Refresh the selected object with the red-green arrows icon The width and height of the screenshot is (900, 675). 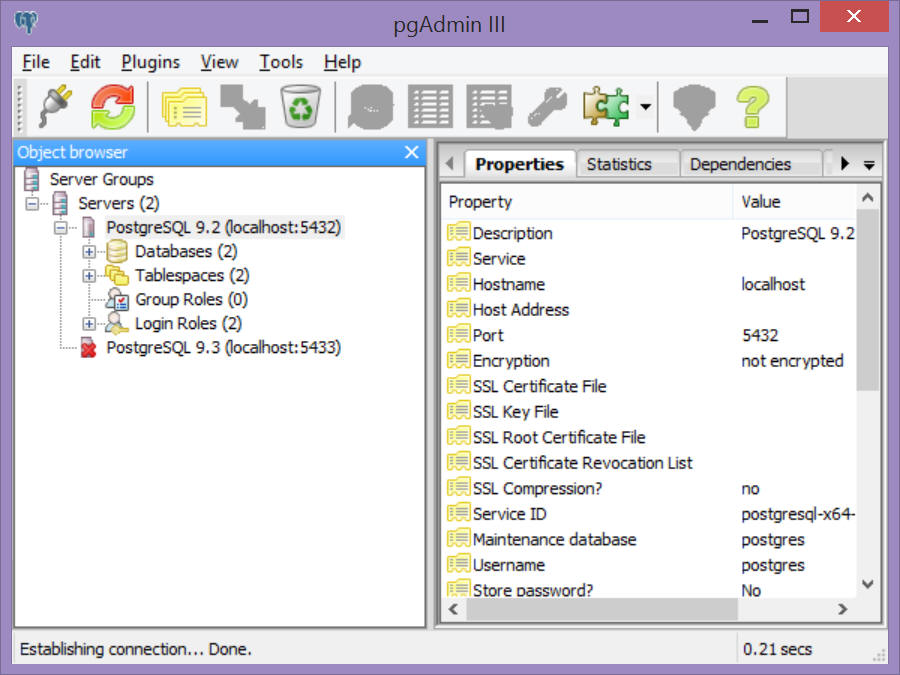112,106
